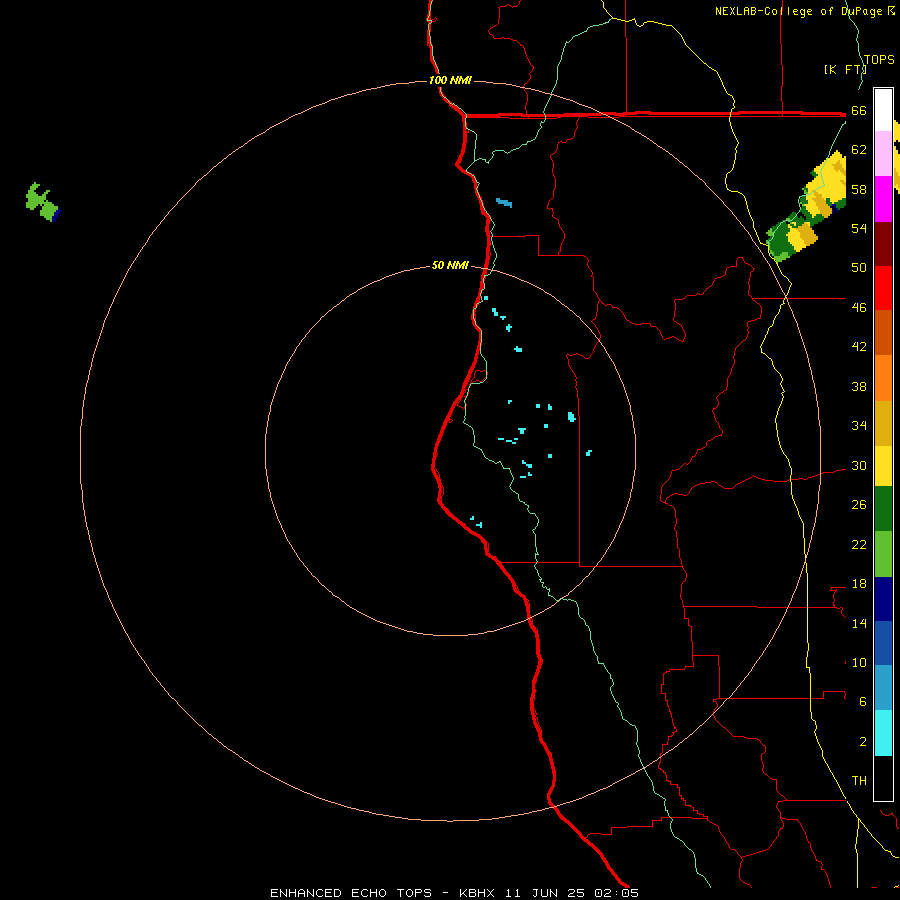Click the burnt orange legend swatch
The width and height of the screenshot is (900, 900).
[x=883, y=332]
